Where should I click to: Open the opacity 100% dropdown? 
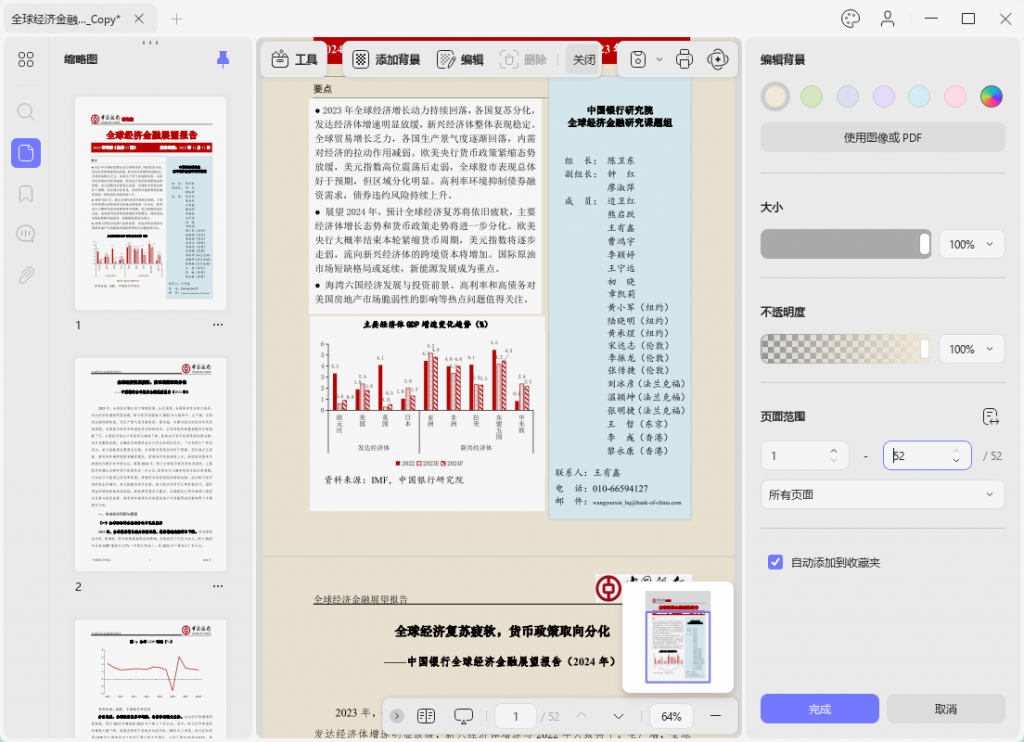tap(971, 349)
